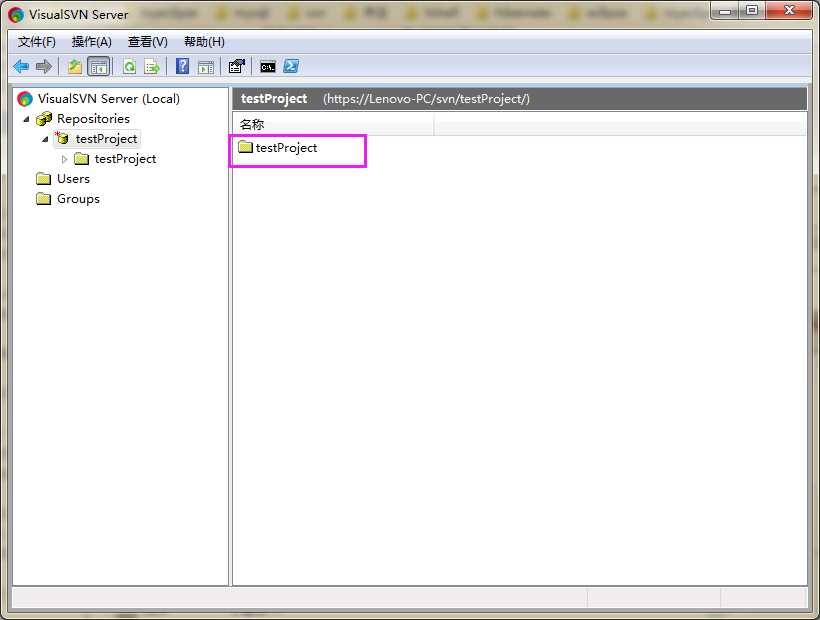Image resolution: width=820 pixels, height=620 pixels.
Task: Select the Users folder in tree
Action: click(73, 179)
